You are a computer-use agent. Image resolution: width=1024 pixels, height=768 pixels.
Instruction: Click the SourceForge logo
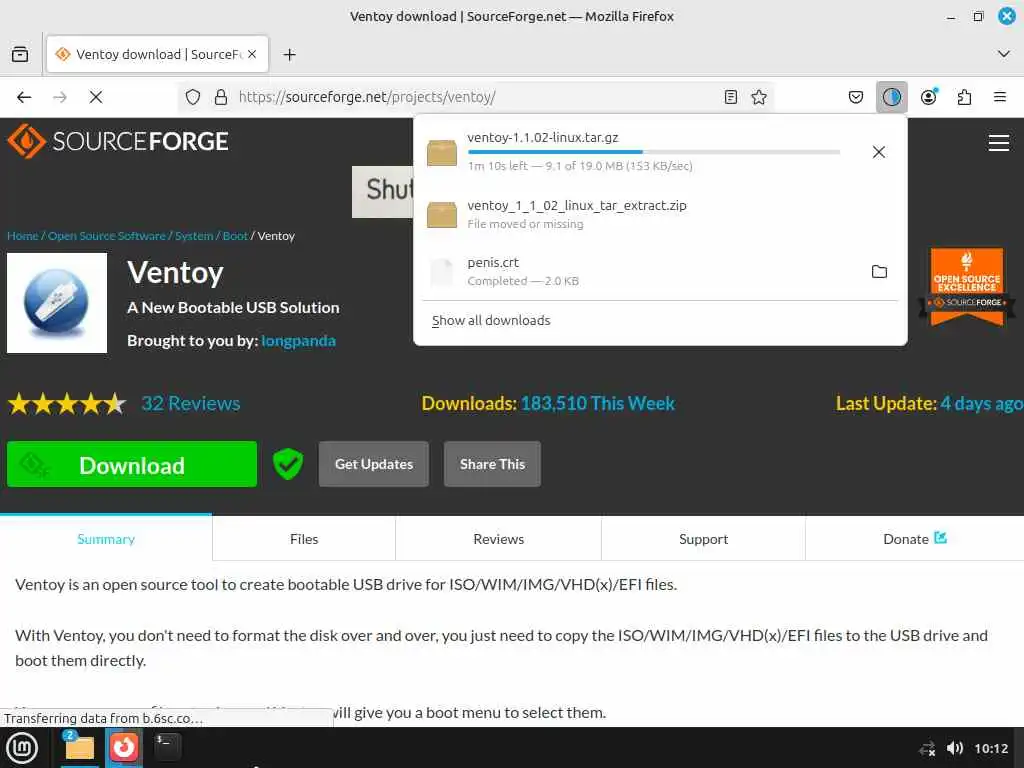[x=118, y=141]
